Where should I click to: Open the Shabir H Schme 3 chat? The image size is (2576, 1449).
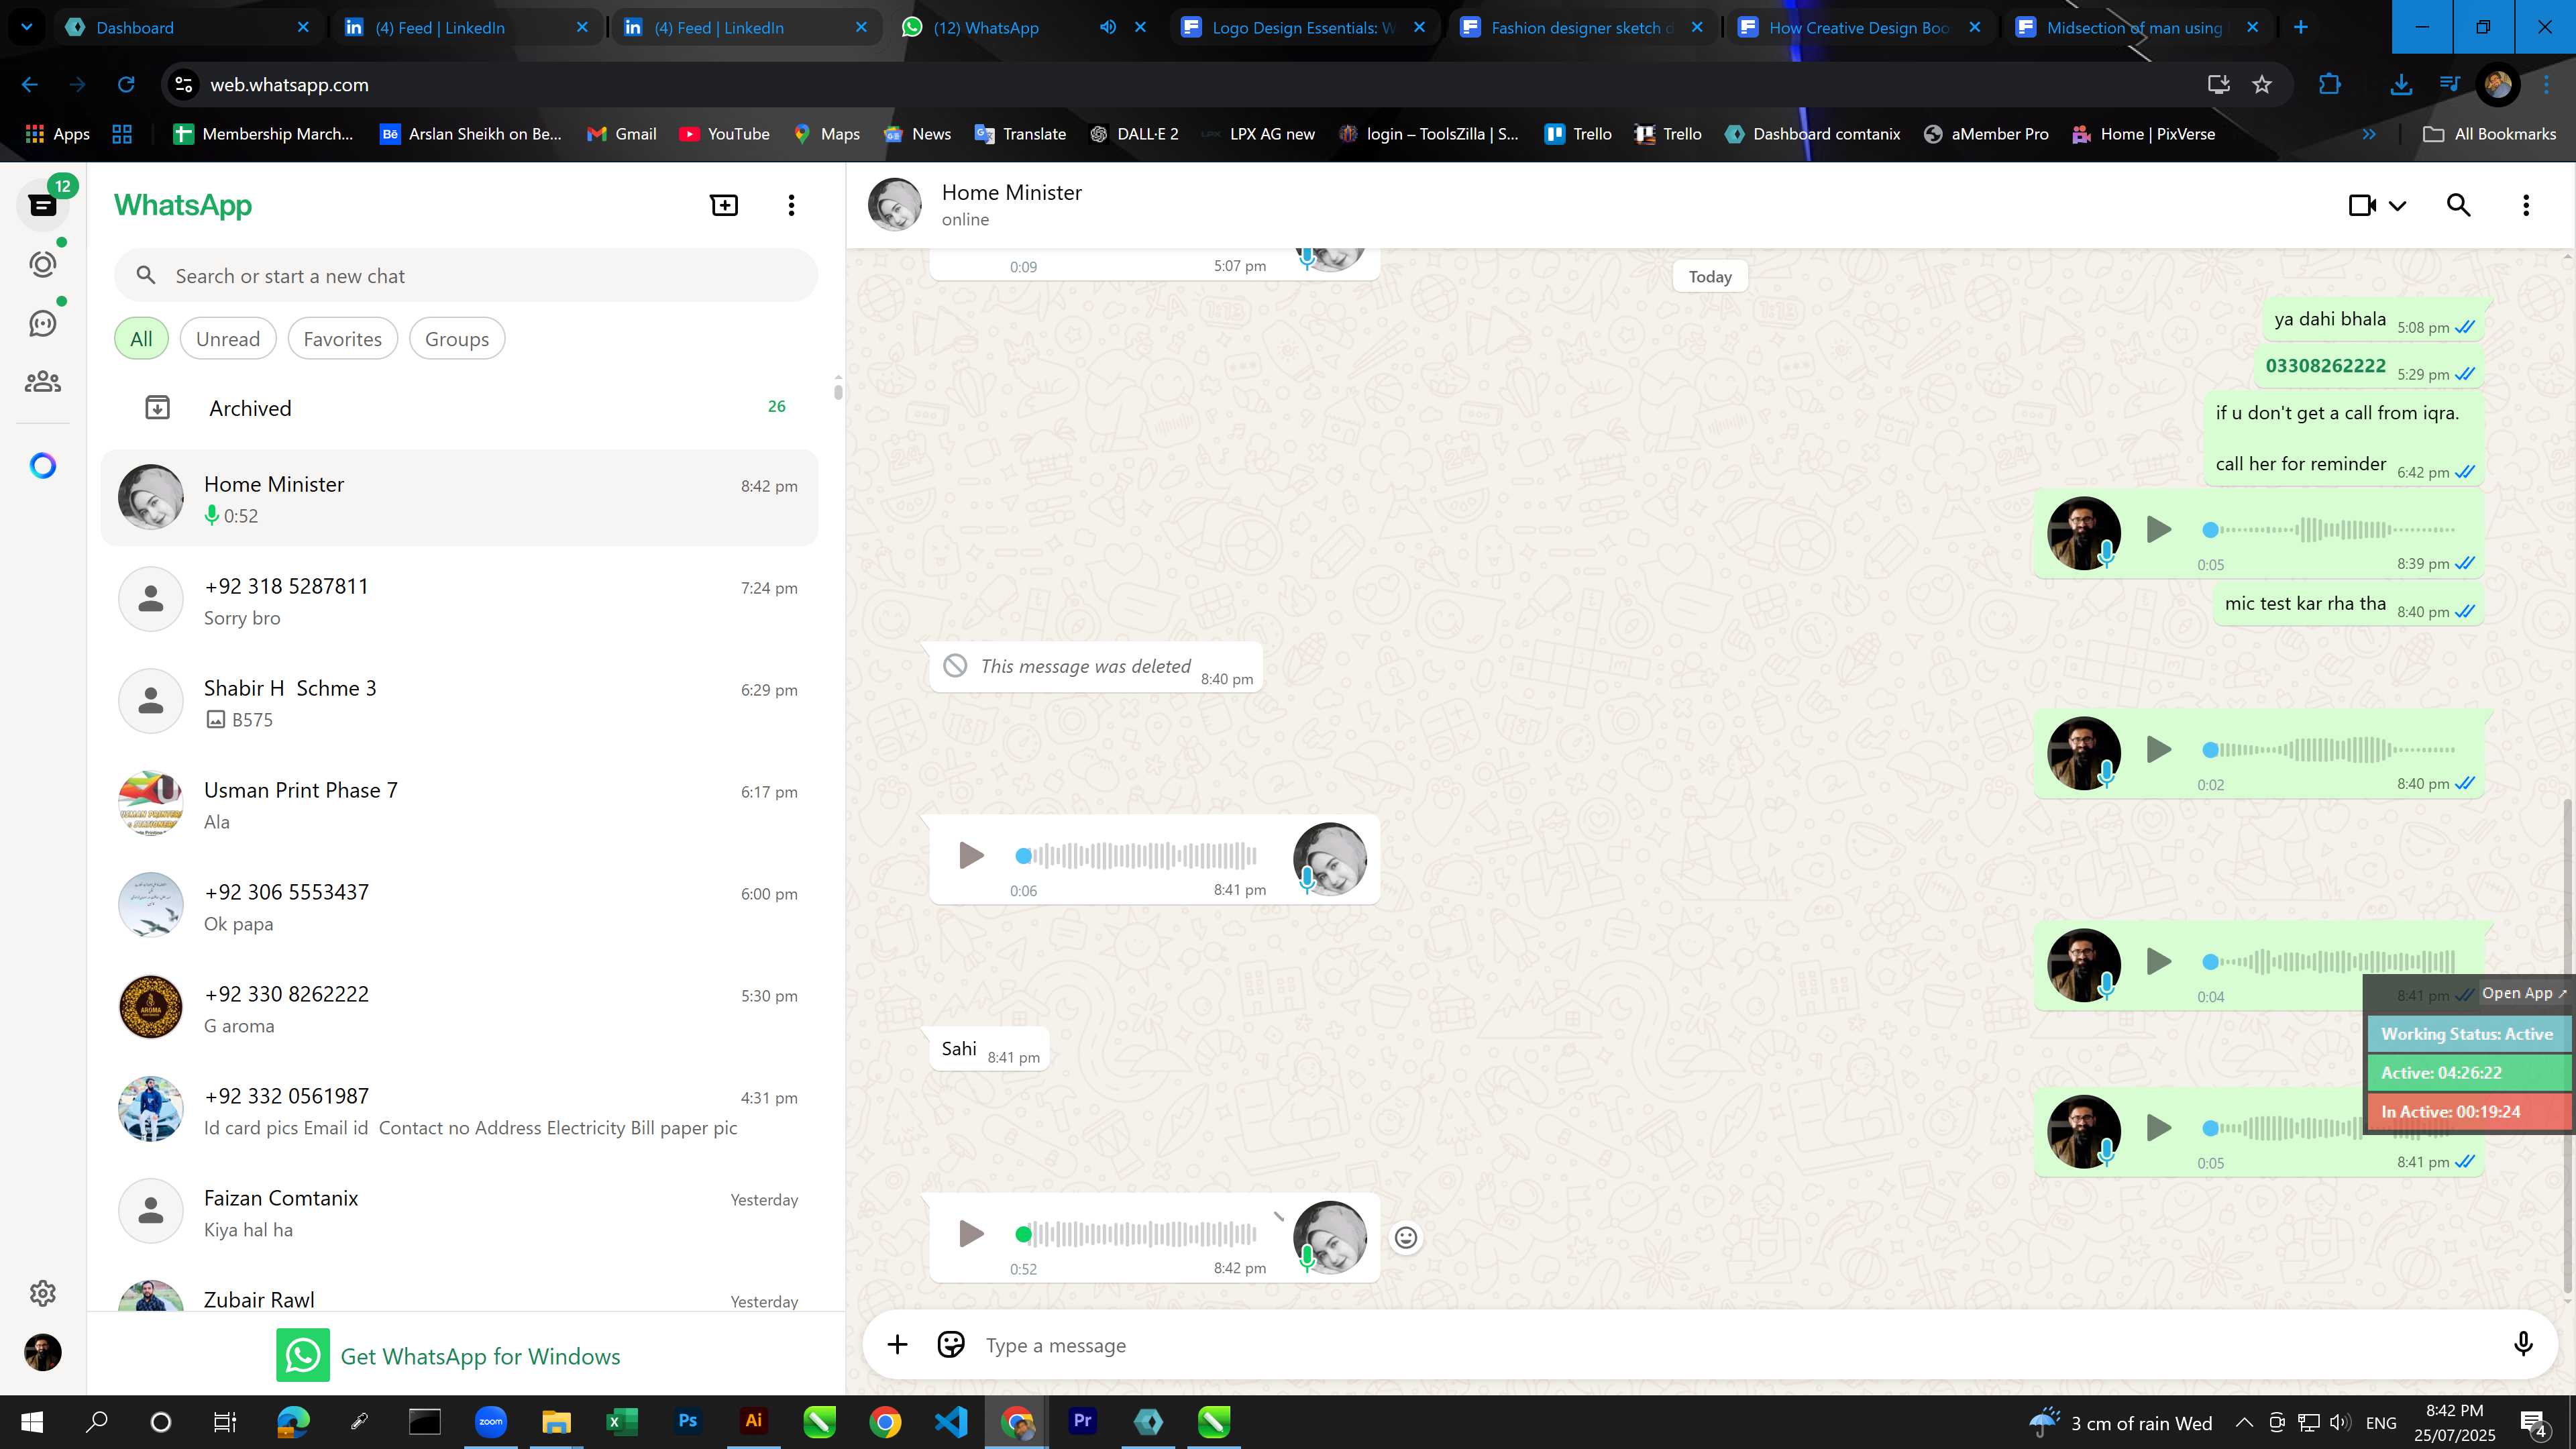click(460, 702)
